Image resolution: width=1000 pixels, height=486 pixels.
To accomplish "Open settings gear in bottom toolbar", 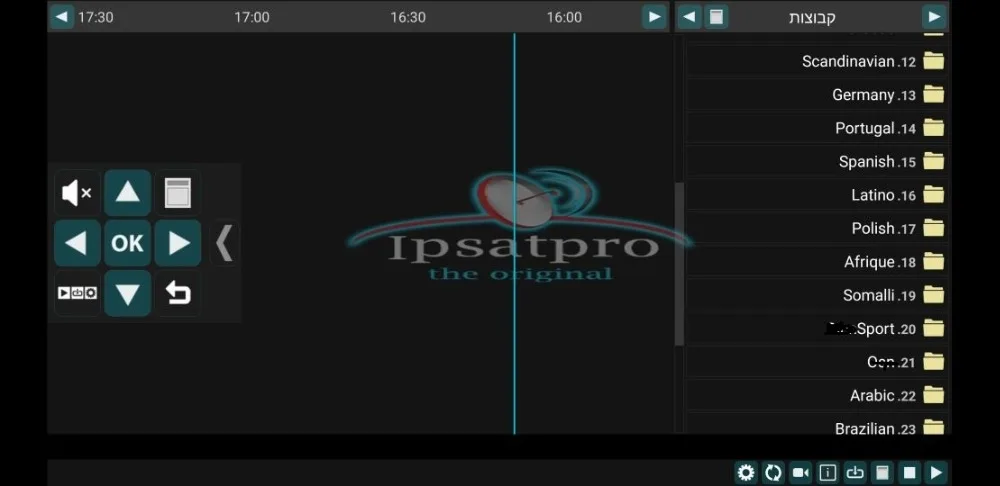I will point(746,473).
